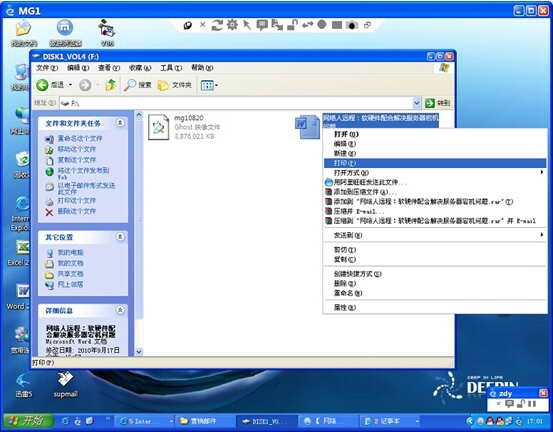The image size is (553, 432).
Task: Click the Up folder arrow icon
Action: point(110,85)
